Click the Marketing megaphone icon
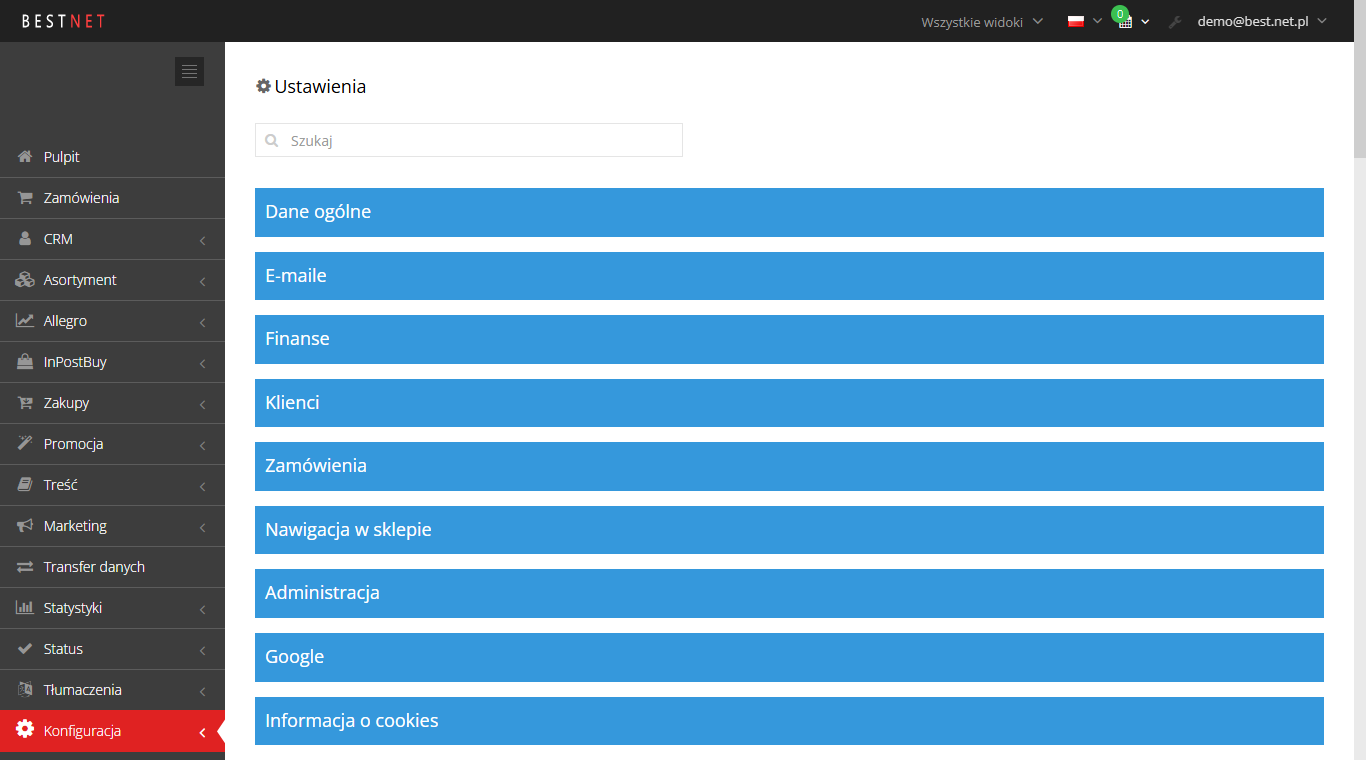1366x760 pixels. tap(25, 526)
